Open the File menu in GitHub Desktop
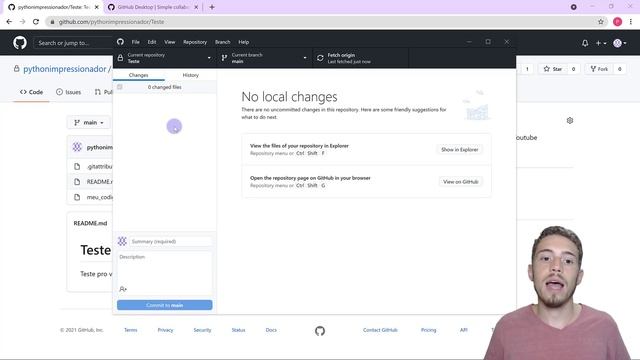Screen dimensions: 640x360 click(x=135, y=42)
